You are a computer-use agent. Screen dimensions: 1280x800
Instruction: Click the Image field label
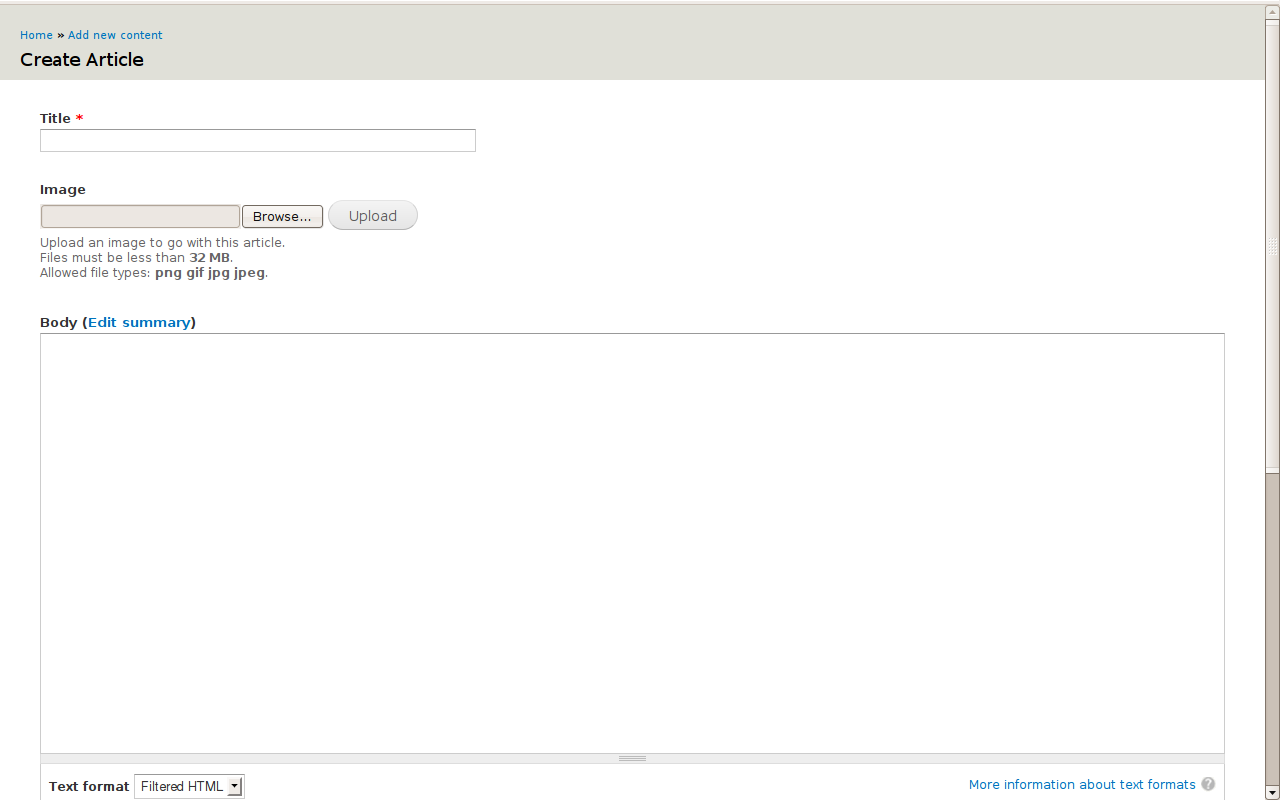62,189
